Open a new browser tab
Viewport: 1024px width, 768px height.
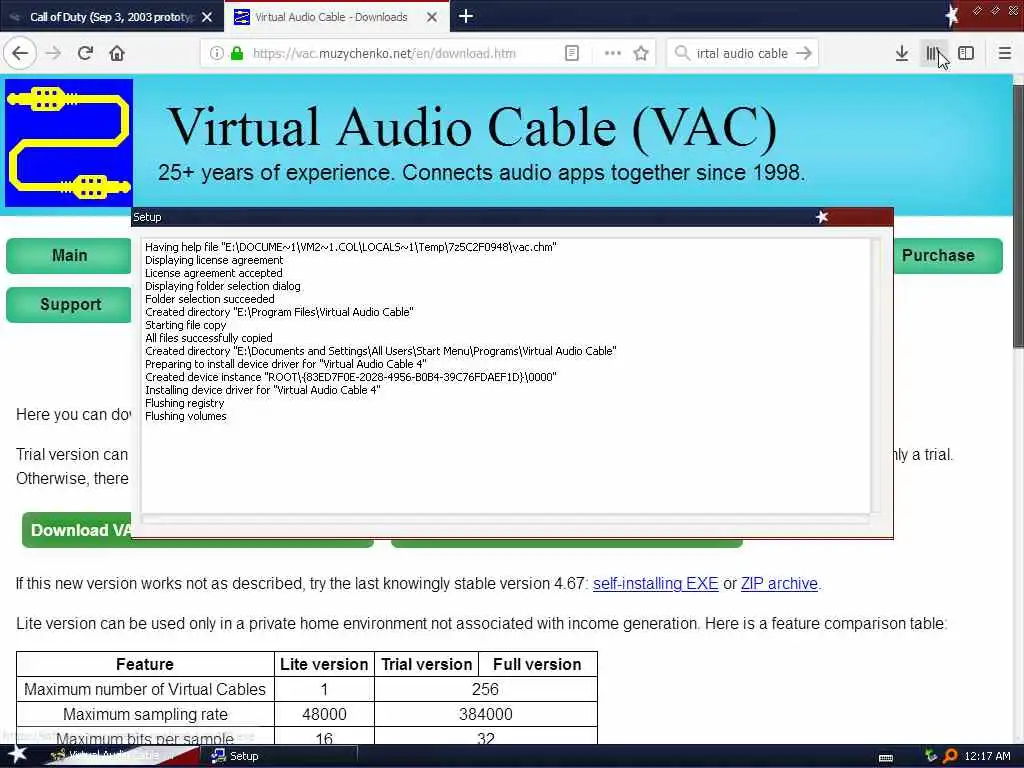[x=466, y=16]
